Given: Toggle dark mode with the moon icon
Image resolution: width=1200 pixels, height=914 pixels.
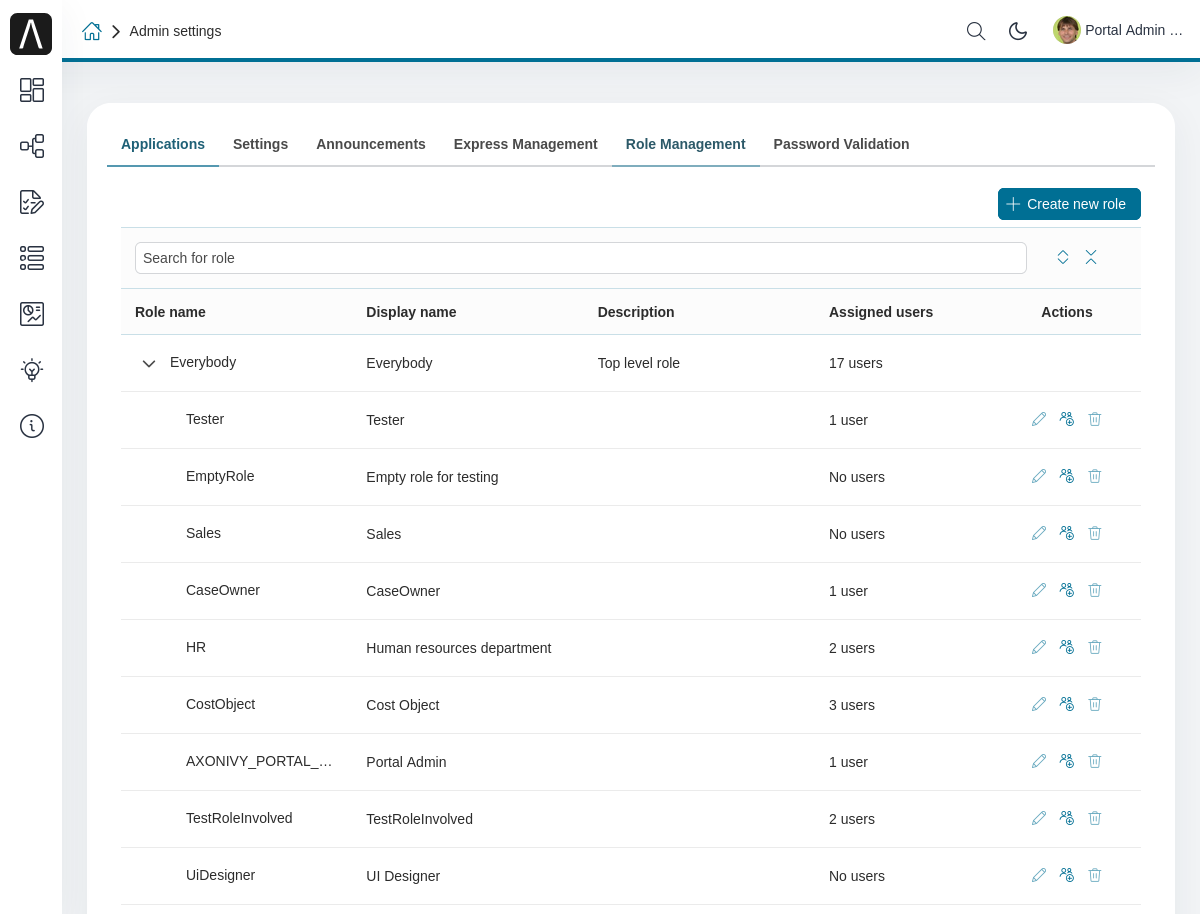Looking at the screenshot, I should [1018, 31].
